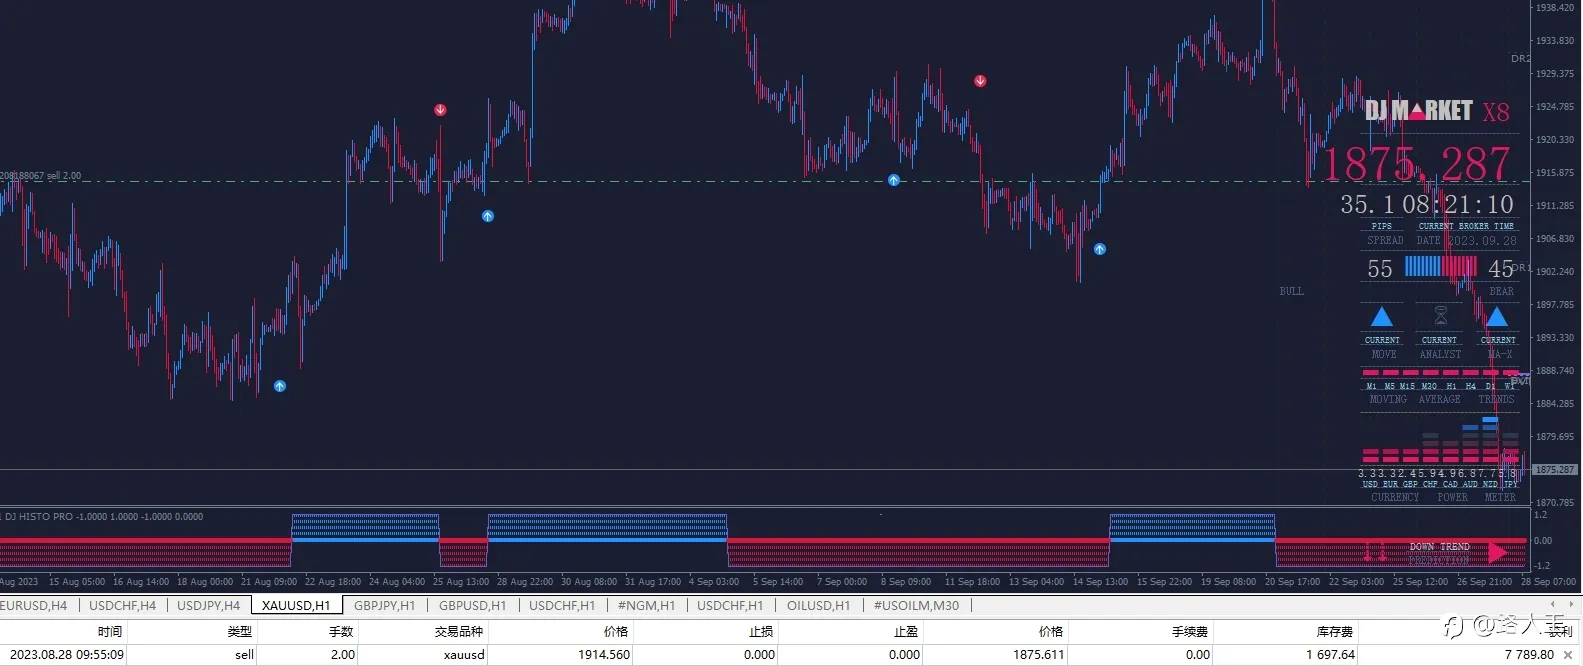Click the red sell arrow near 11 Sep
This screenshot has width=1583, height=666.
[x=980, y=81]
